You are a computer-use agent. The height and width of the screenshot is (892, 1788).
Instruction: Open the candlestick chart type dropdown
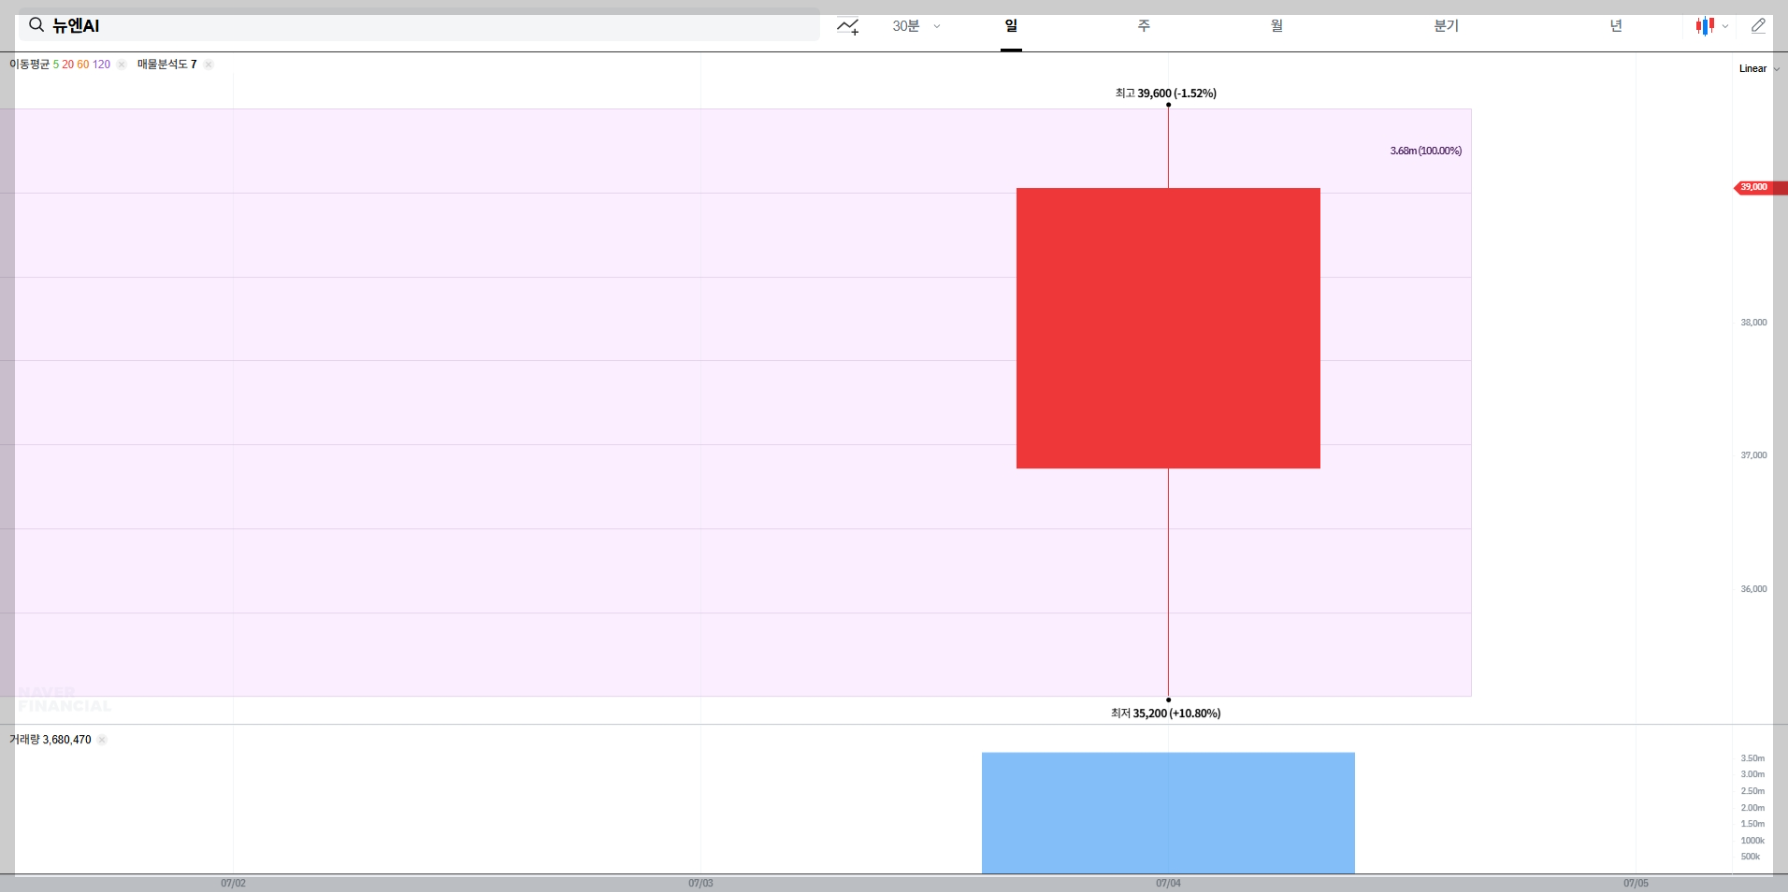[x=1711, y=26]
